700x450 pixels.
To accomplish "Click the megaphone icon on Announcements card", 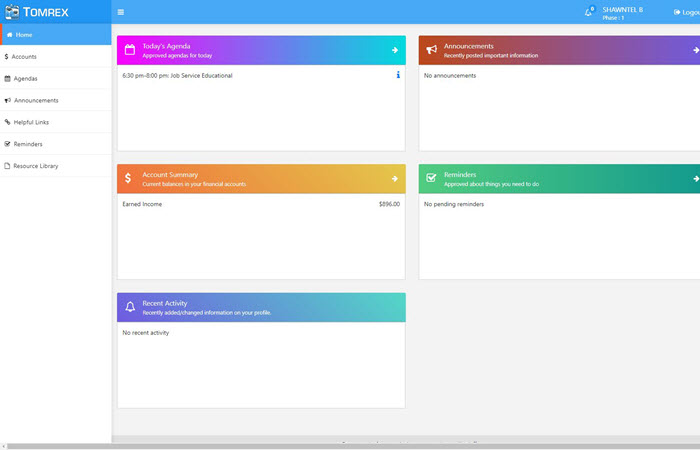I will click(x=431, y=50).
